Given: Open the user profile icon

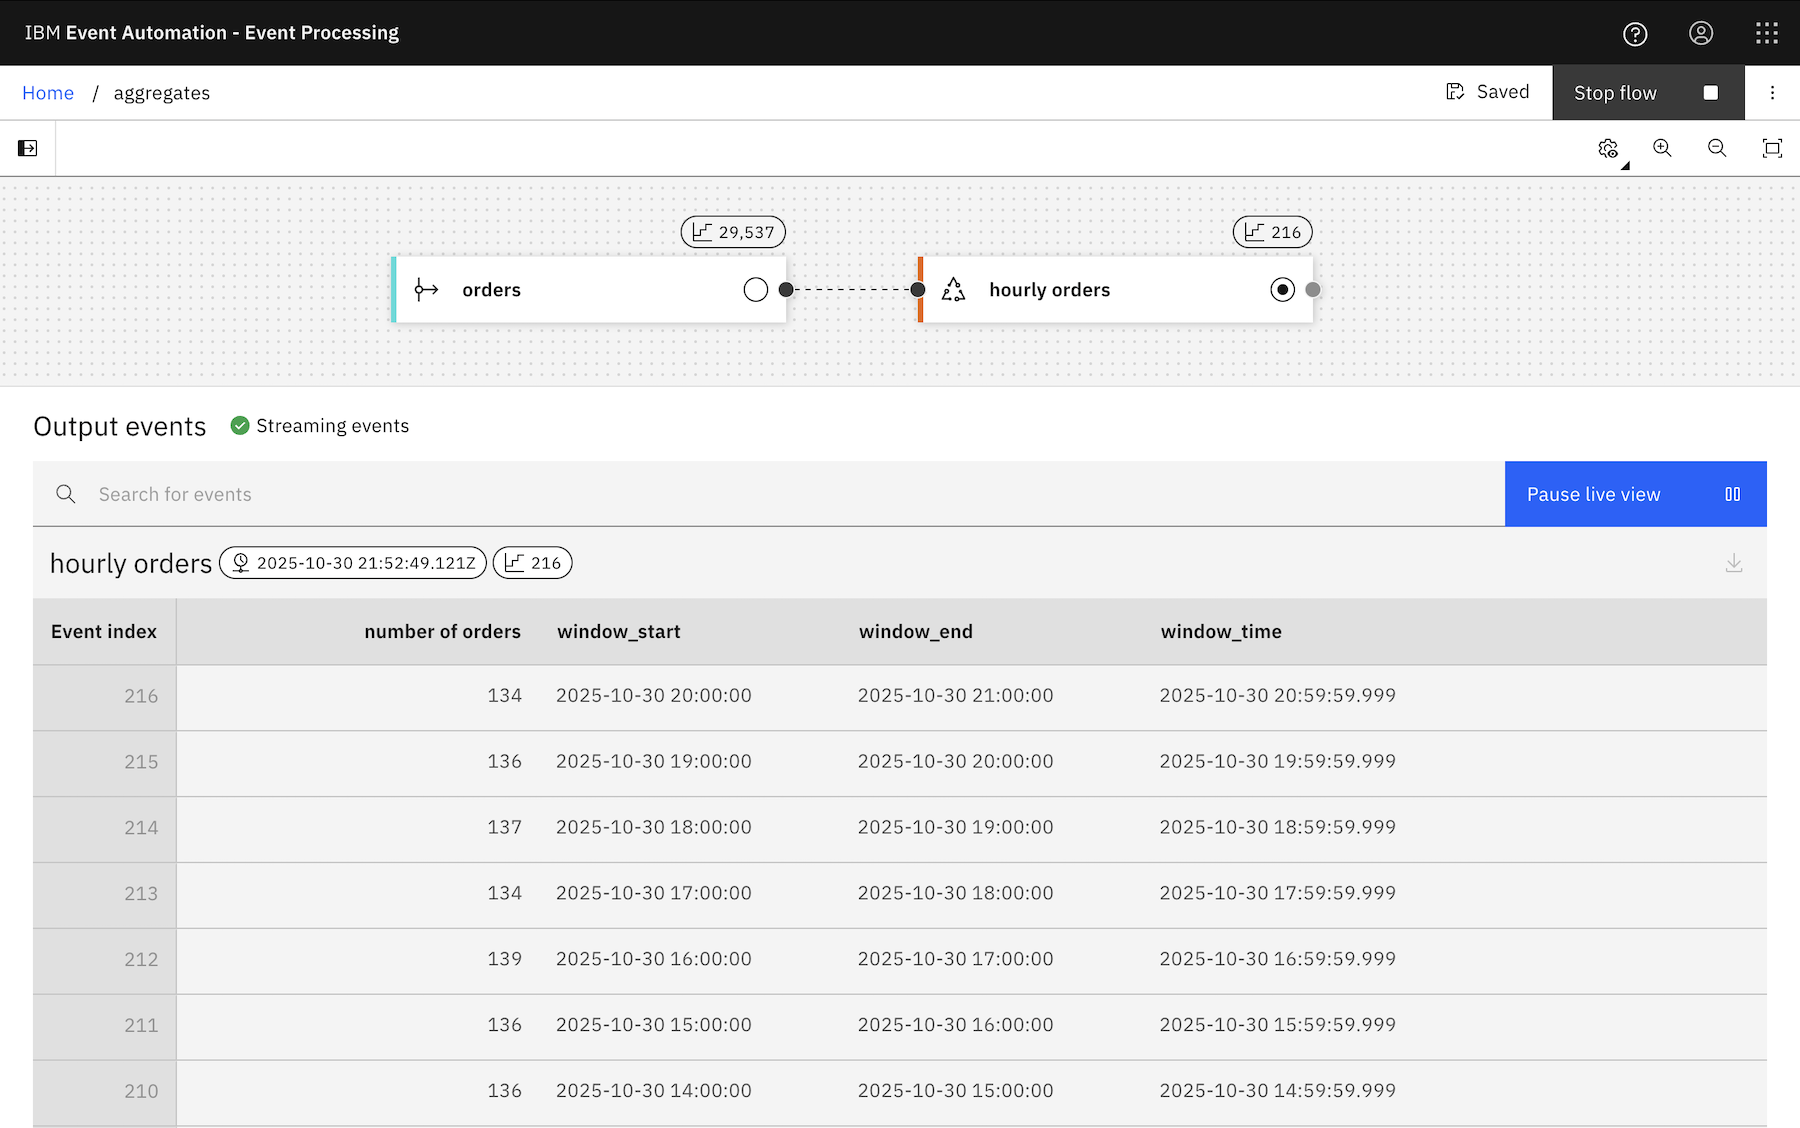Looking at the screenshot, I should point(1701,34).
